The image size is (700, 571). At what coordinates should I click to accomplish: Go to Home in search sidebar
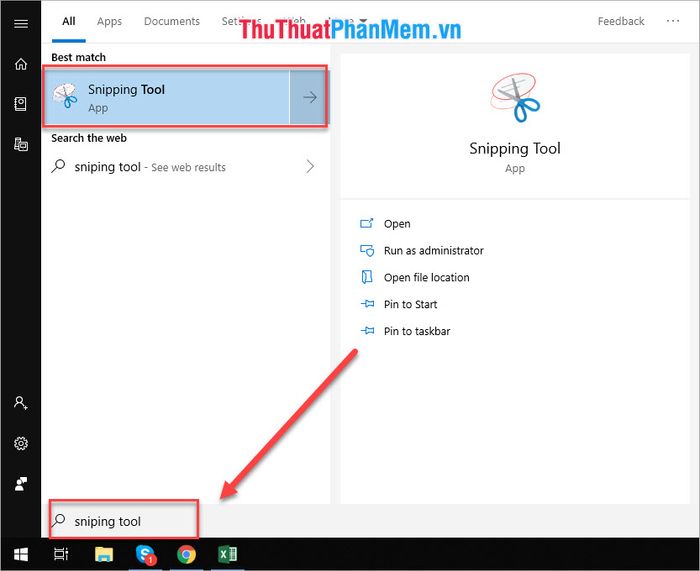[21, 64]
